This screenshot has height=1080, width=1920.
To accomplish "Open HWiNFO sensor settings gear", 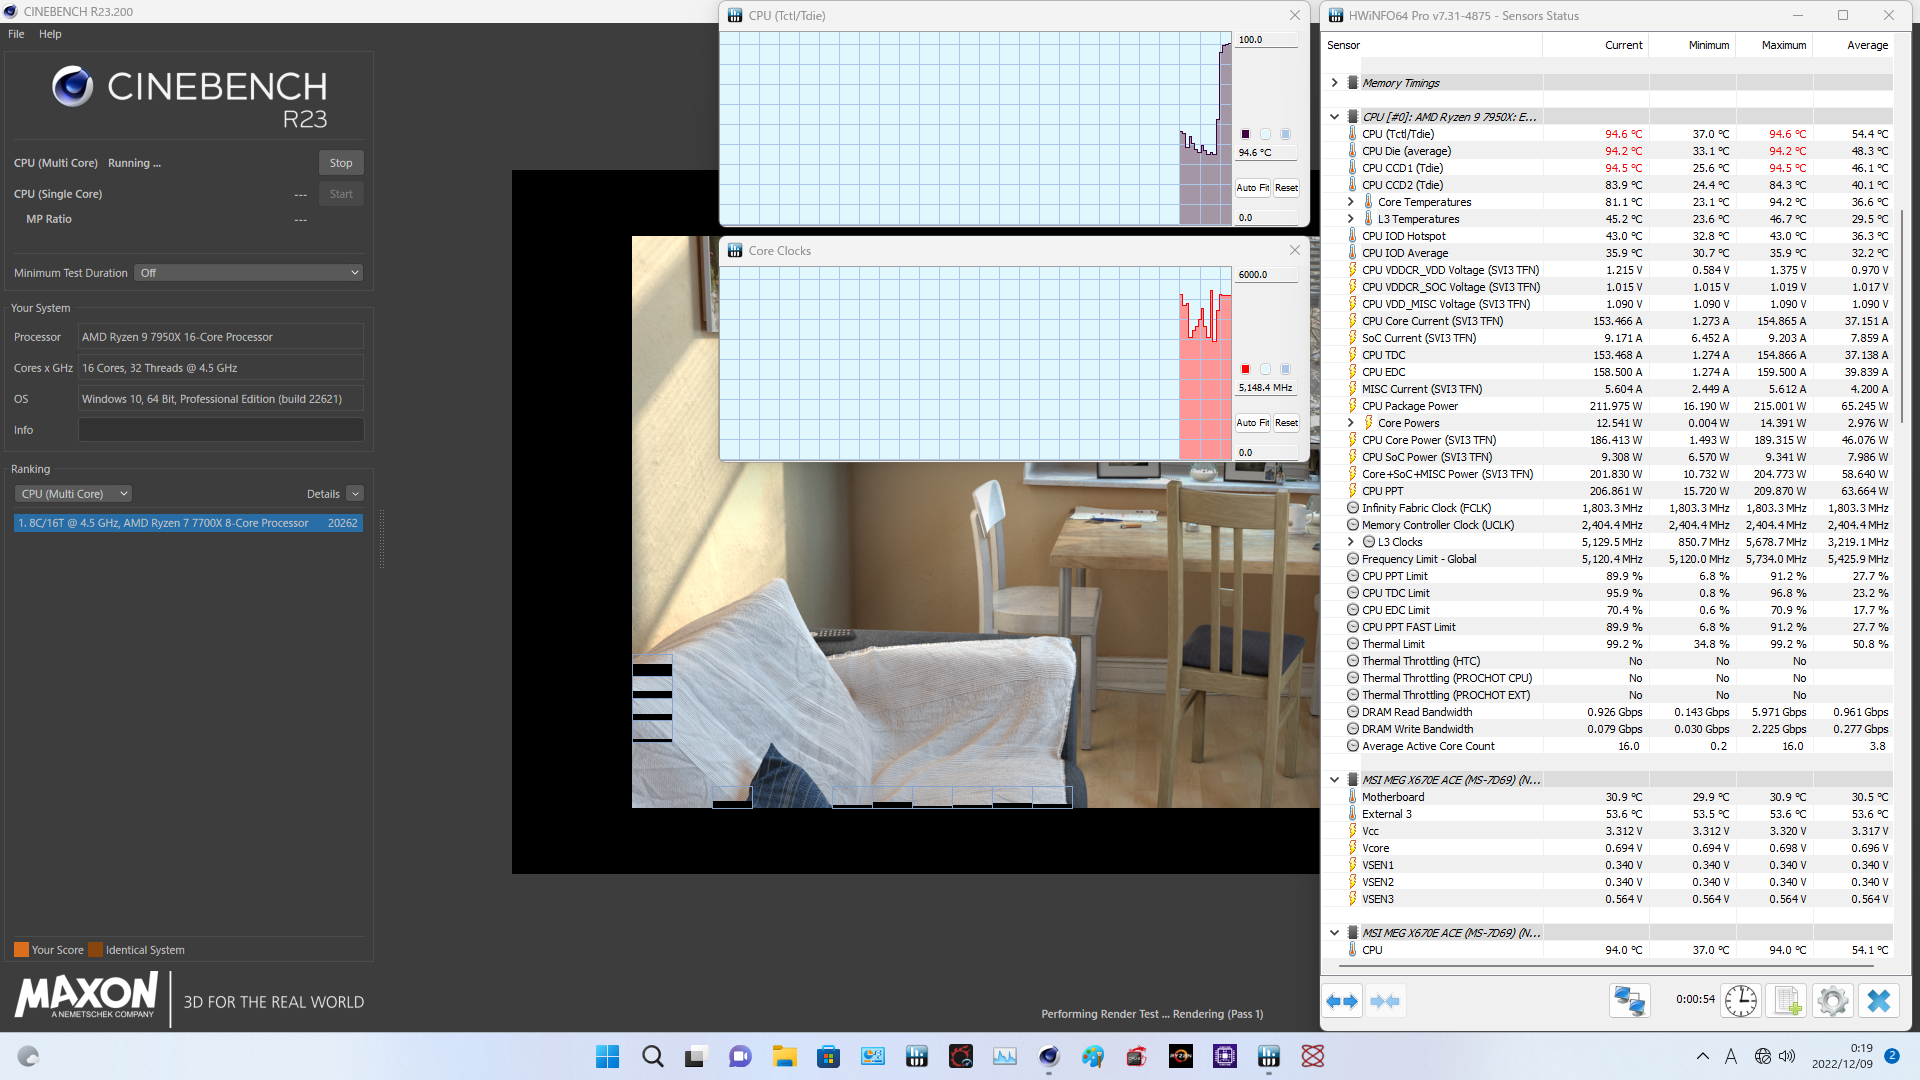I will pos(1833,1001).
